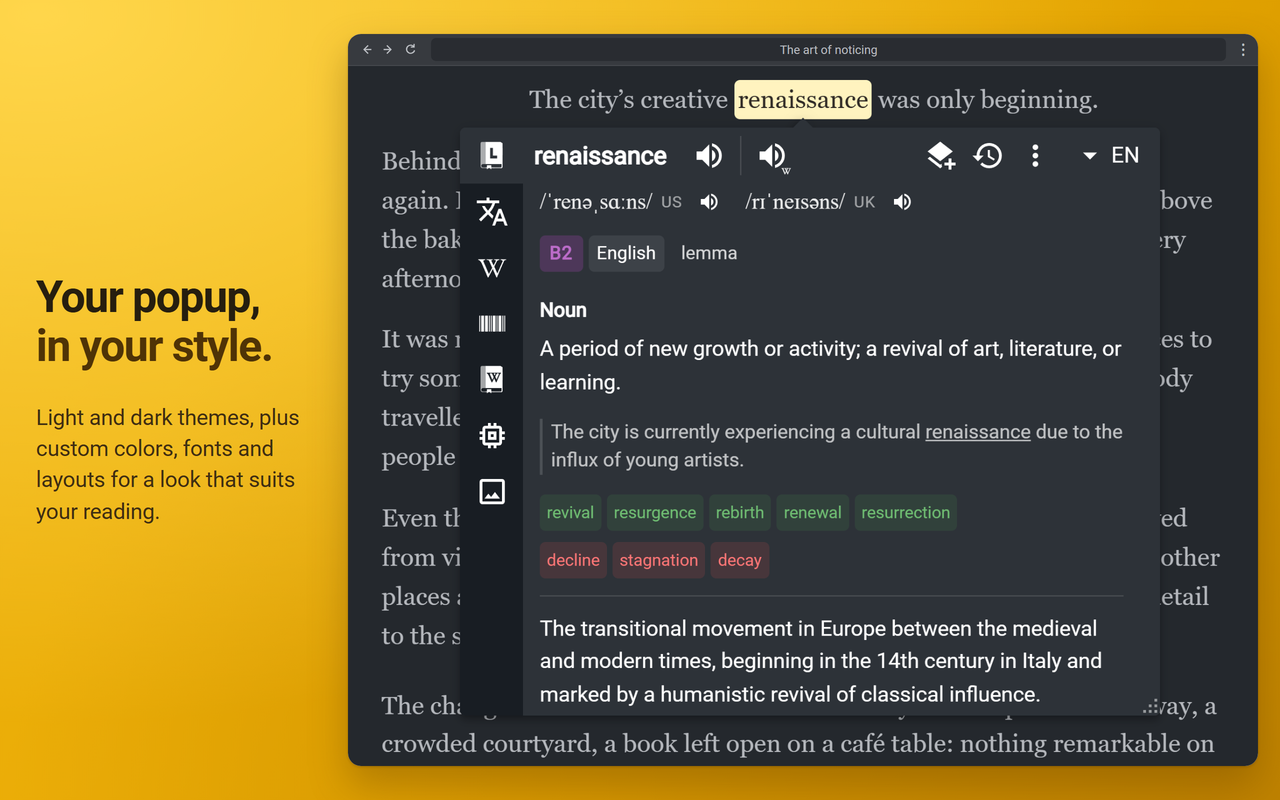Open lookup history clock icon
This screenshot has width=1280, height=800.
(988, 156)
